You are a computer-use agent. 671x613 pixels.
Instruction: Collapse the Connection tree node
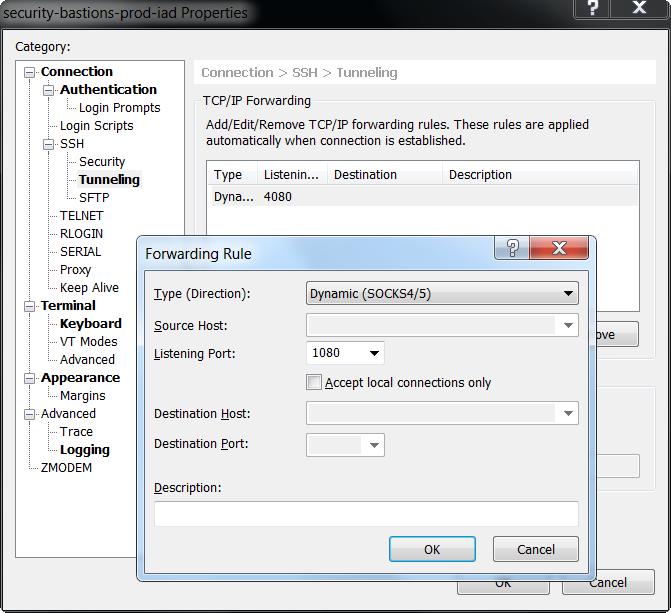(29, 72)
